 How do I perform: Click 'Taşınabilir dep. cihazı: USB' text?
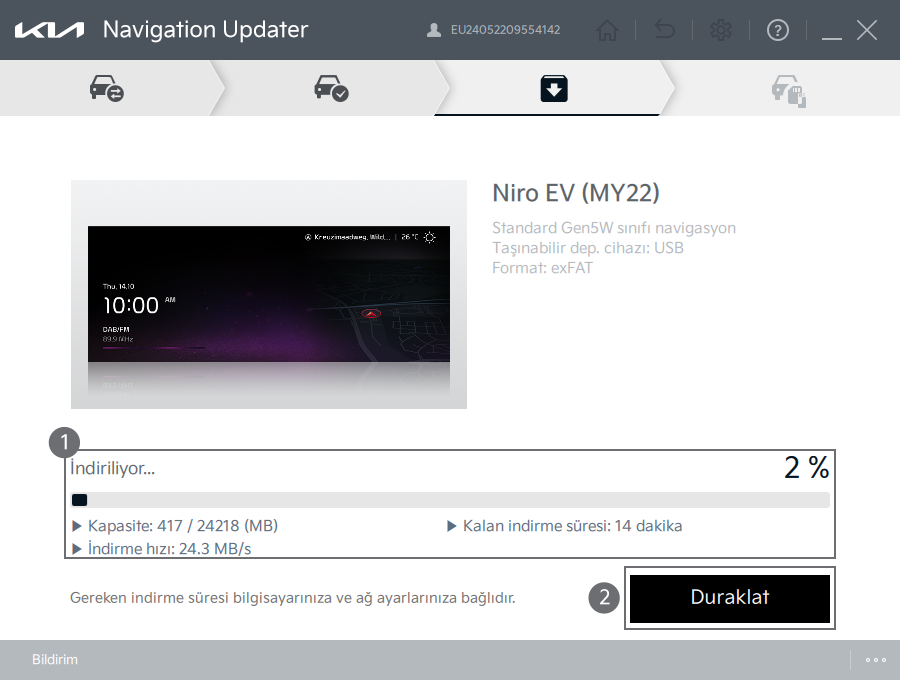point(588,248)
